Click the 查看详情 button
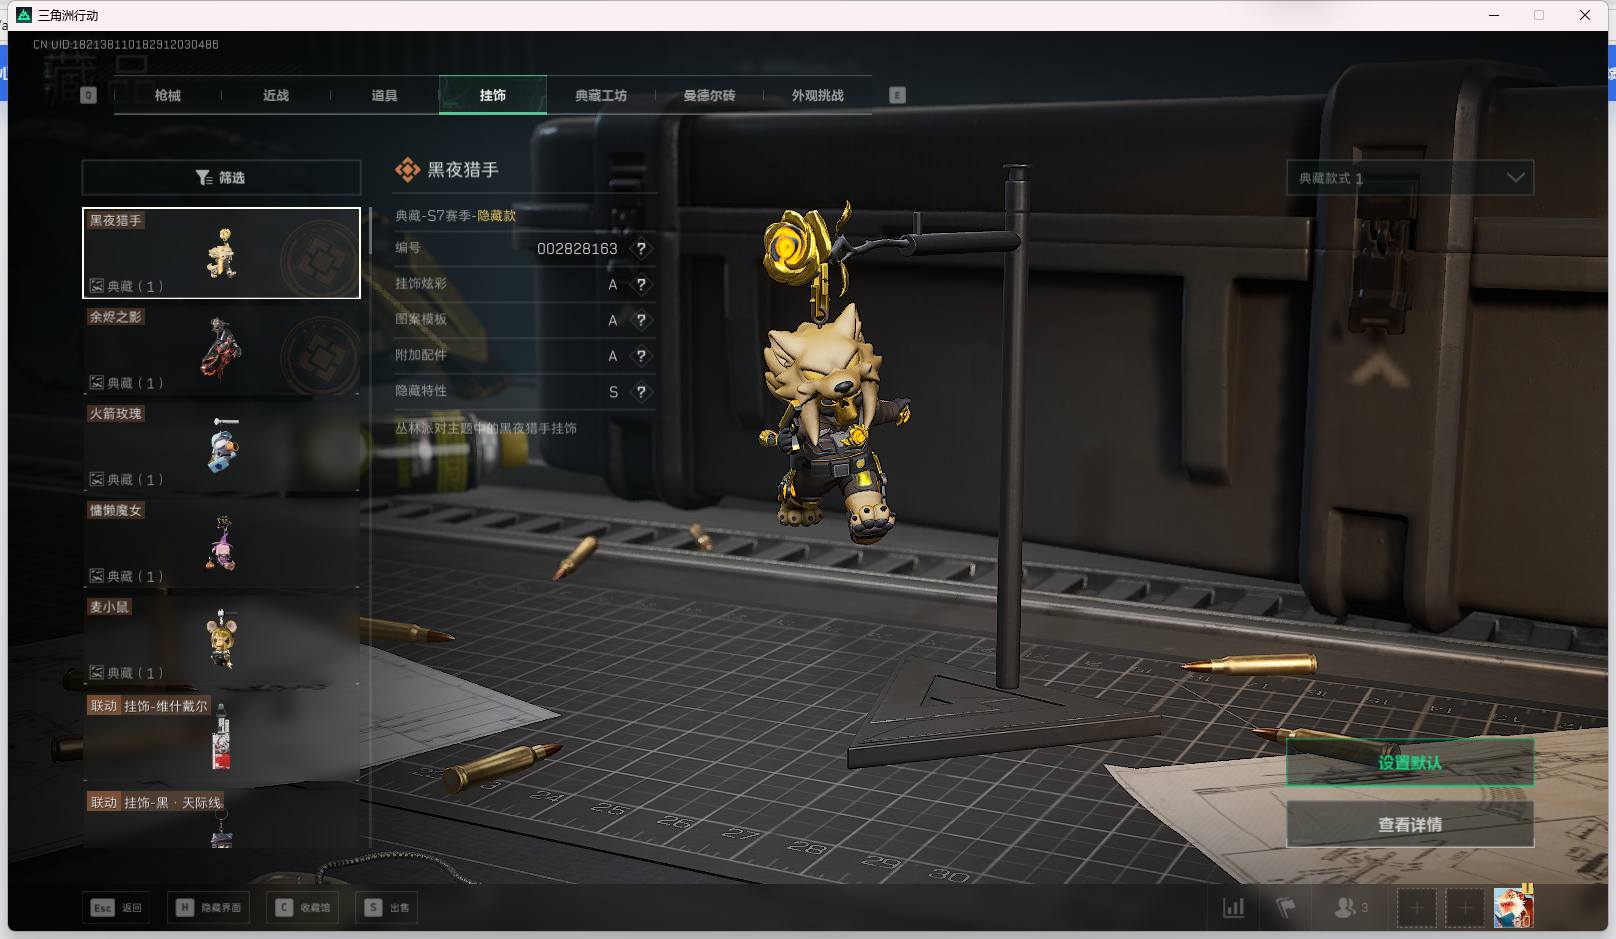The width and height of the screenshot is (1616, 939). [1409, 825]
